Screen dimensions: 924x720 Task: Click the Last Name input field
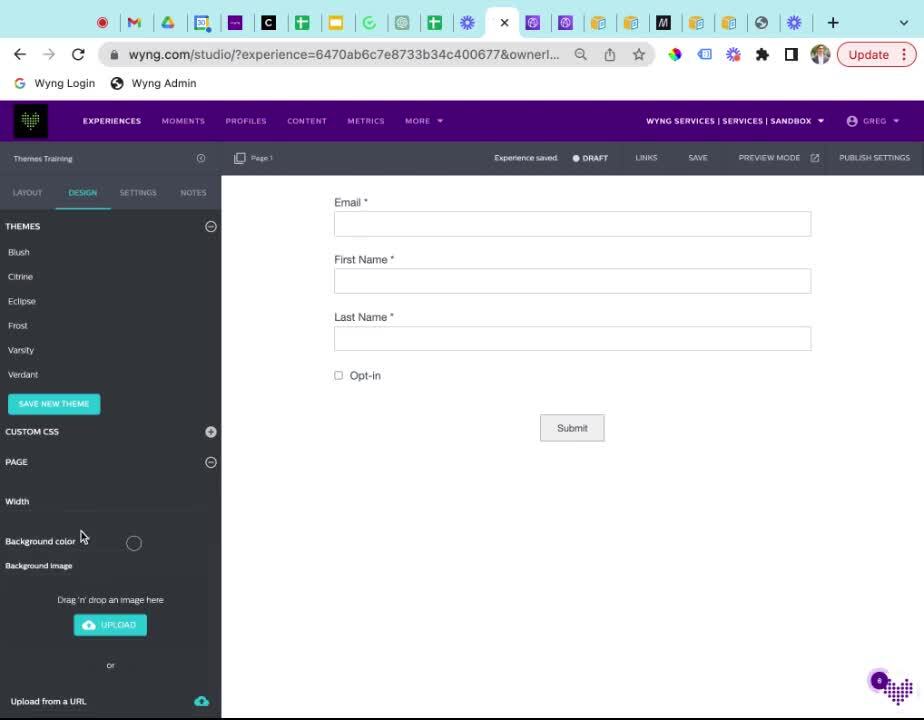pos(572,339)
